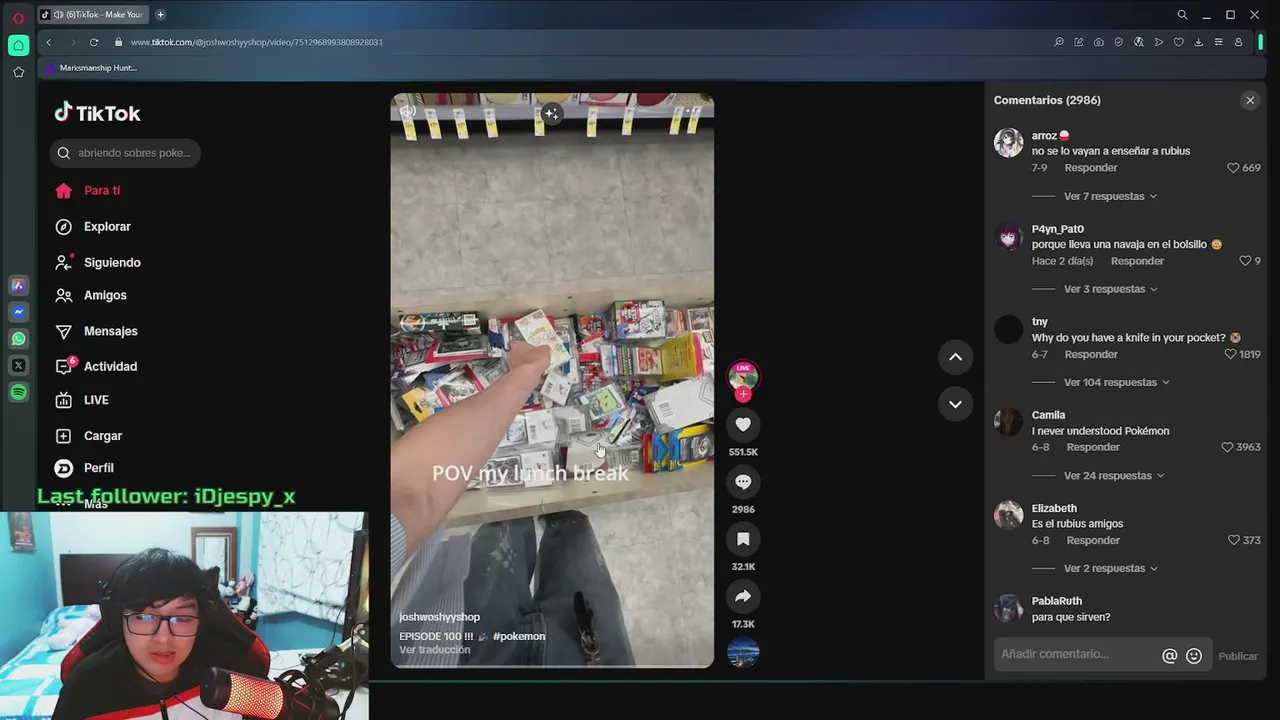Toggle video mute speaker icon

pyautogui.click(x=408, y=112)
